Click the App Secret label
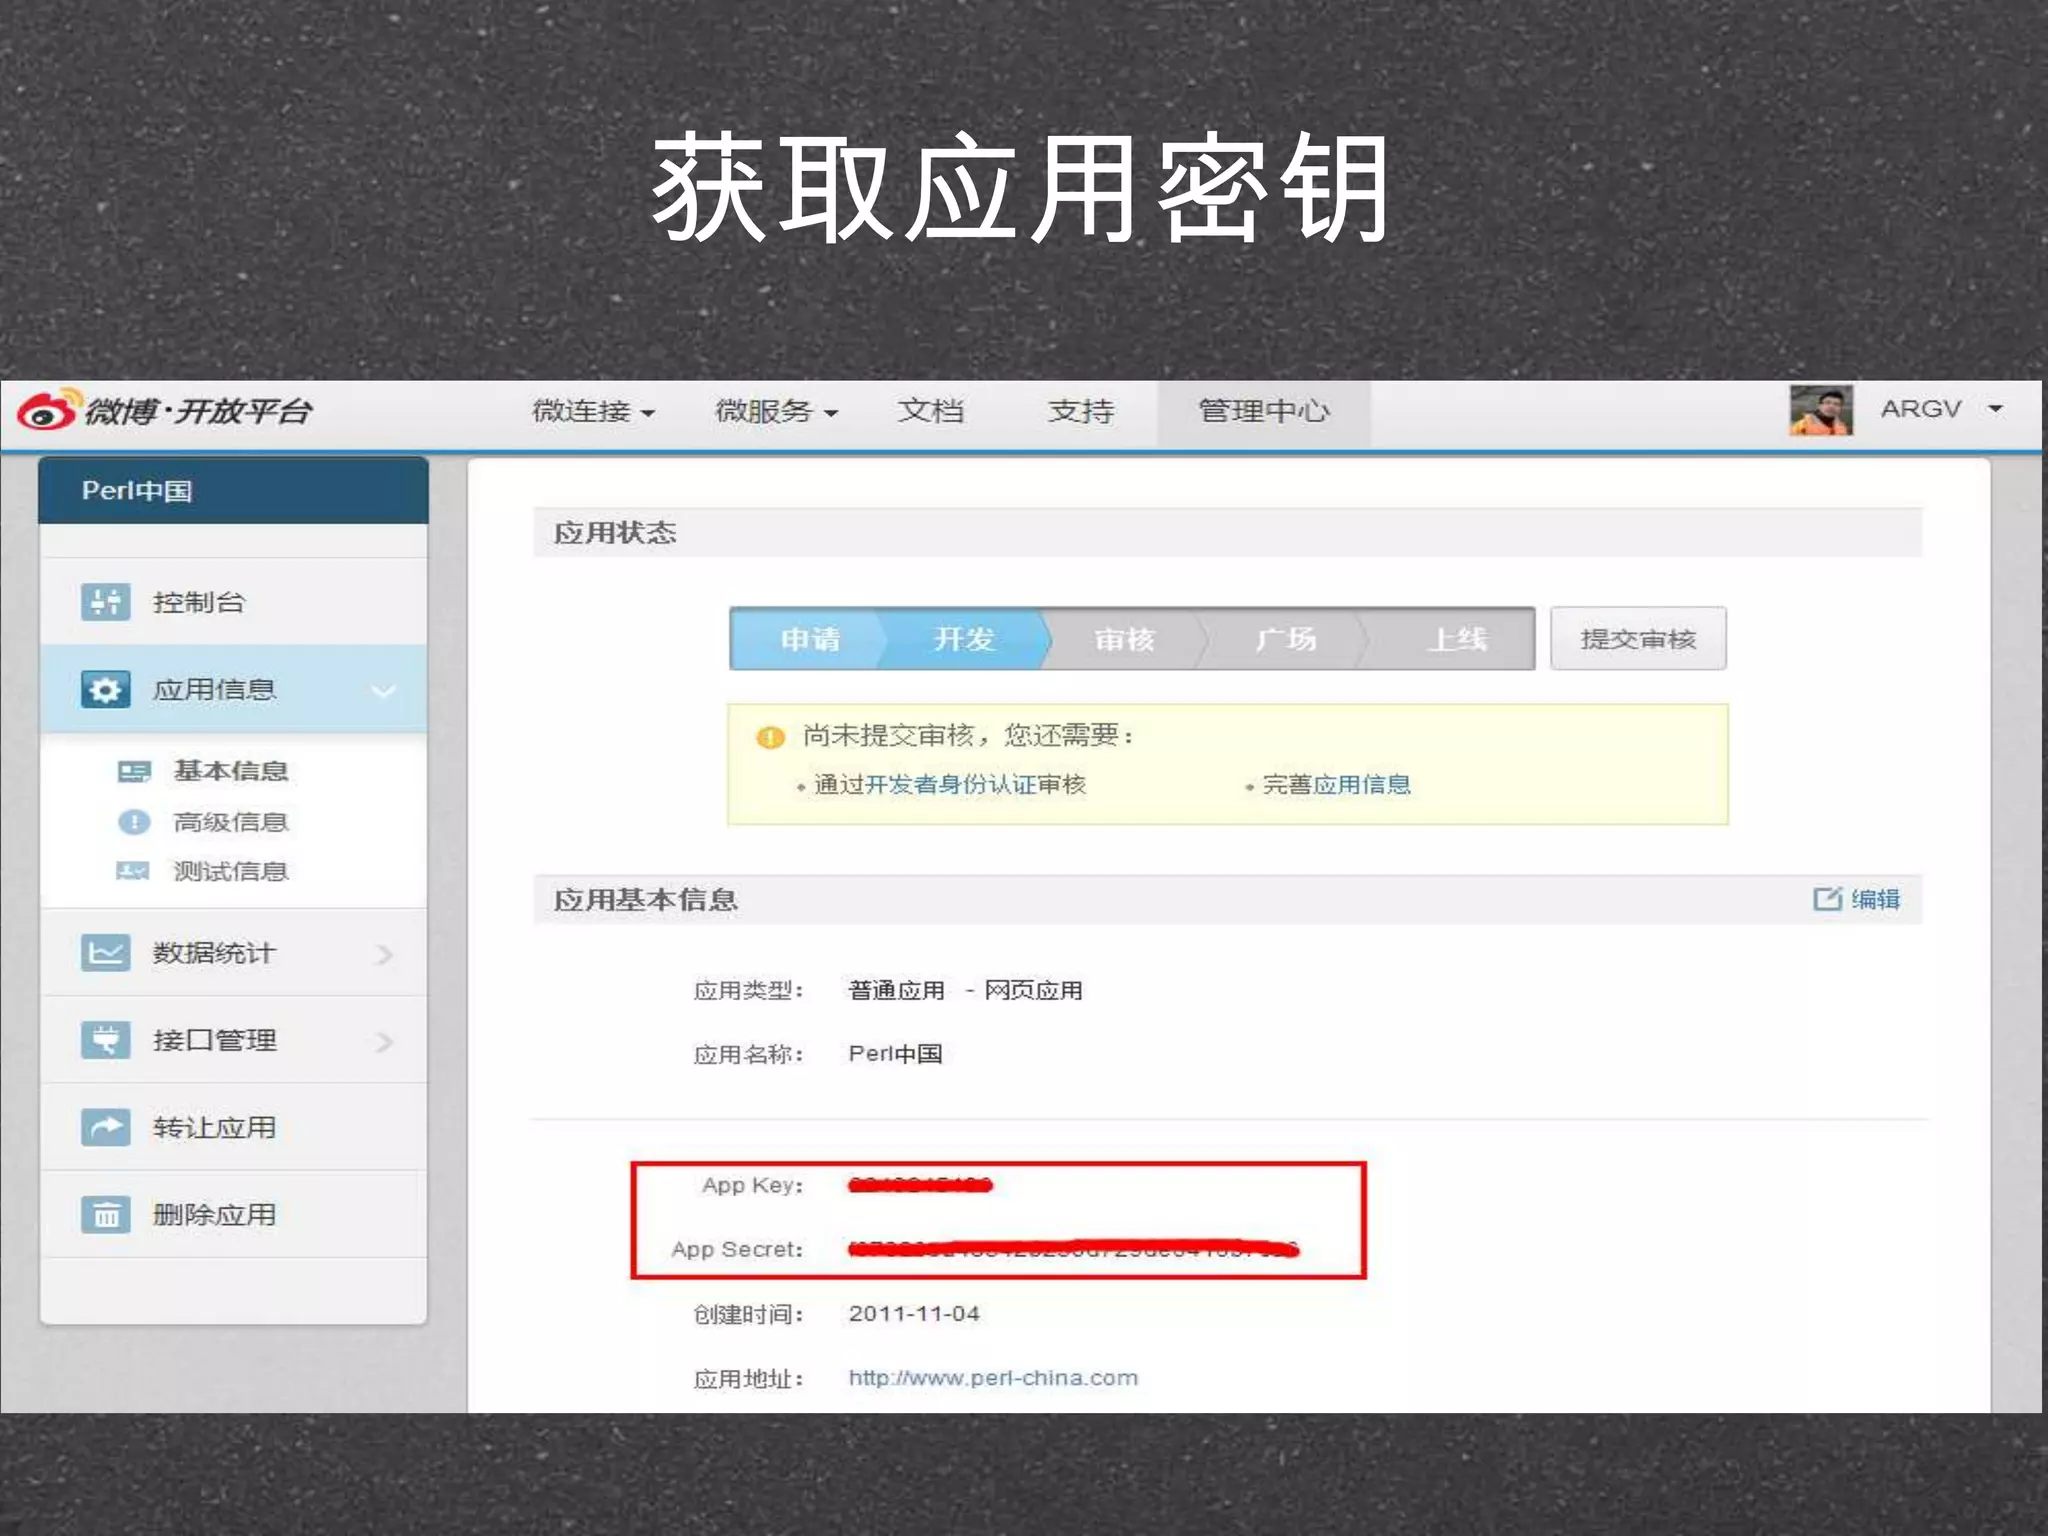2048x1536 pixels. (x=737, y=1249)
